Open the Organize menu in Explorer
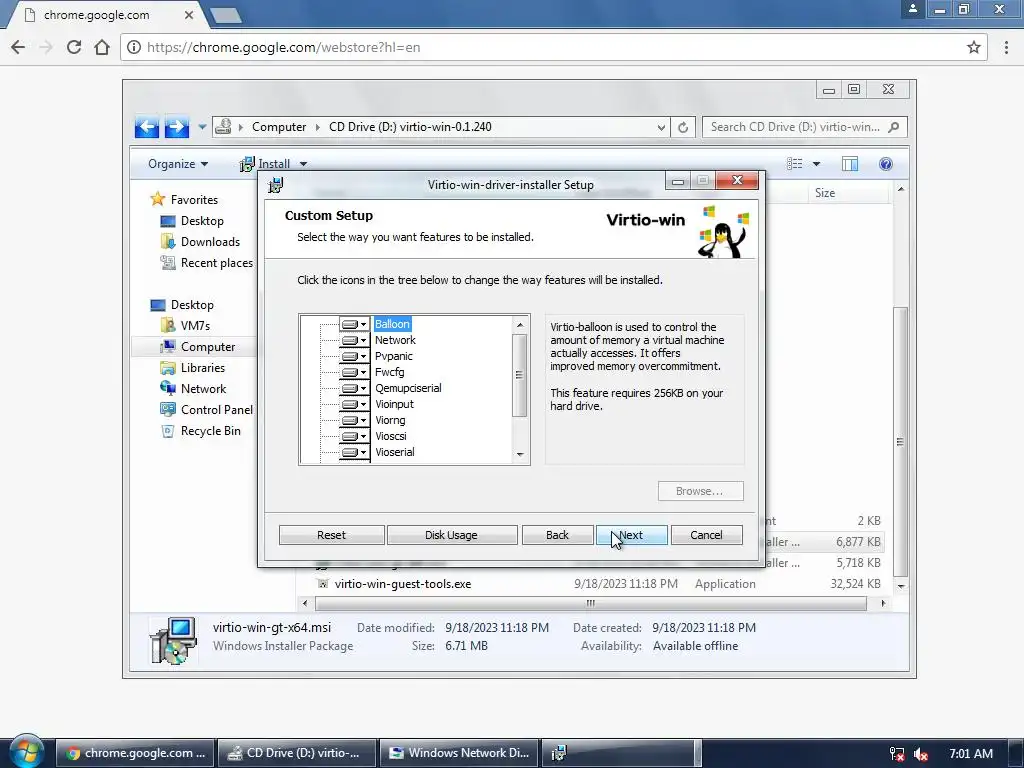 point(178,164)
